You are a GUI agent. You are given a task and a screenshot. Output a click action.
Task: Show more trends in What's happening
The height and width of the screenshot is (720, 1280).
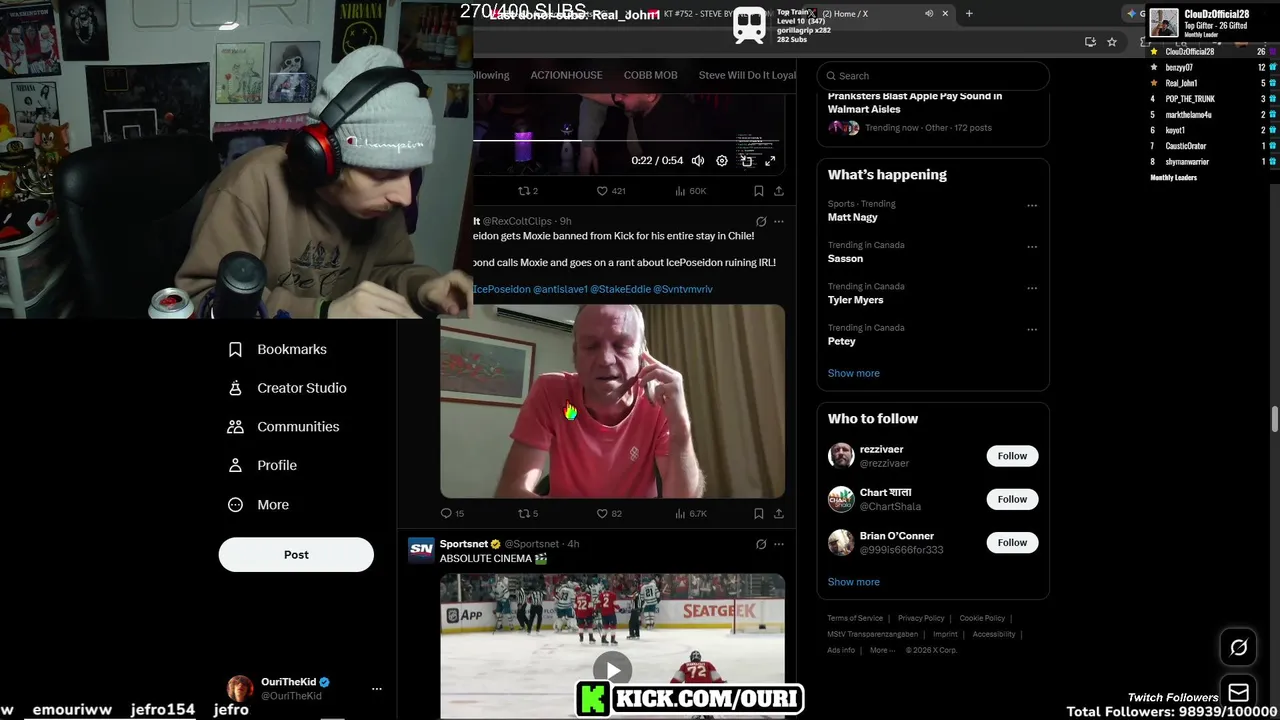(853, 373)
